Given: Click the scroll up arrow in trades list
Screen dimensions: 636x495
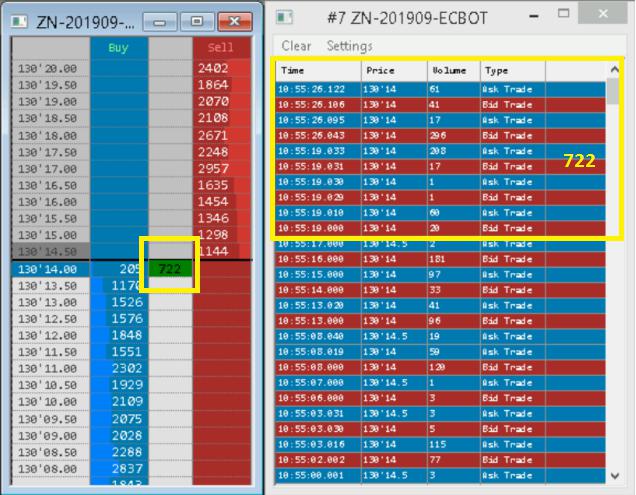Looking at the screenshot, I should click(x=615, y=70).
